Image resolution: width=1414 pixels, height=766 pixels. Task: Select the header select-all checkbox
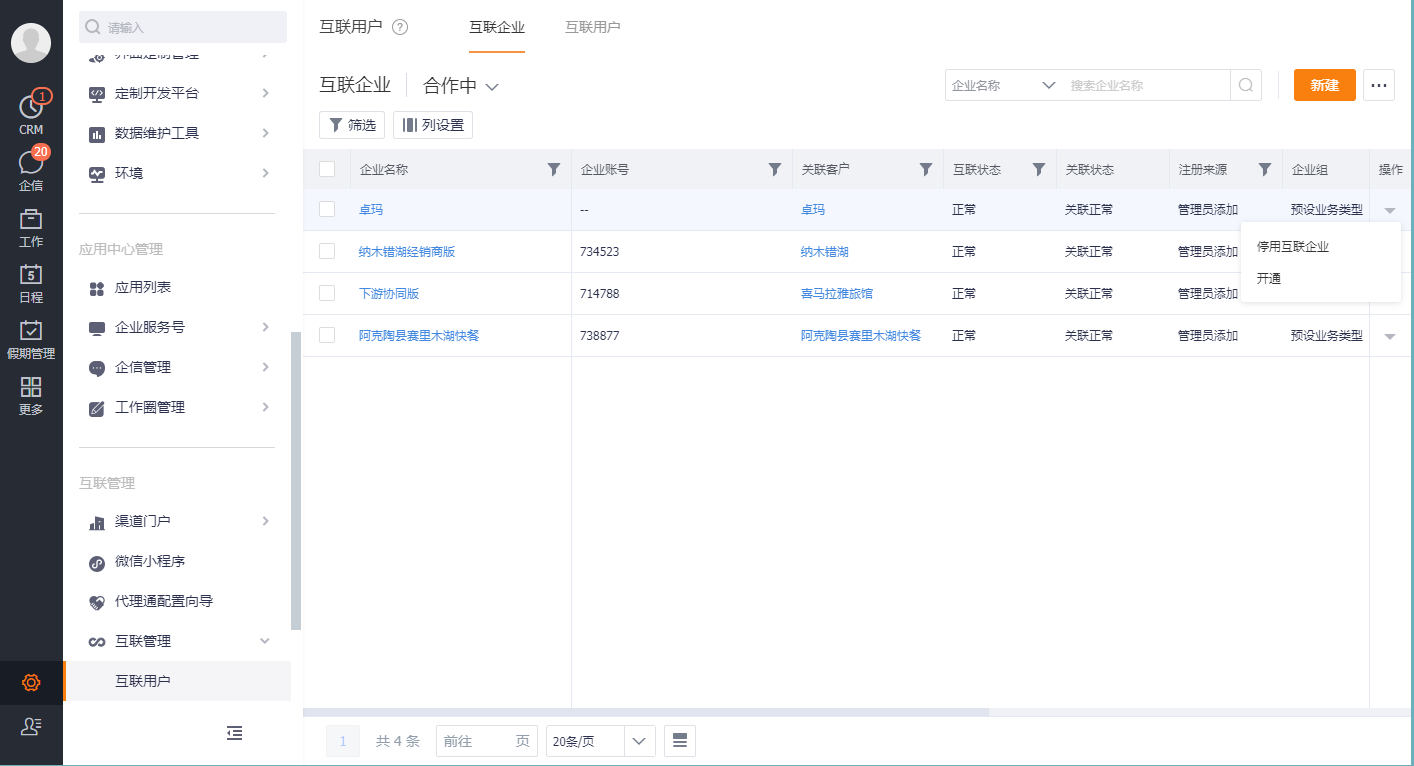[x=327, y=169]
